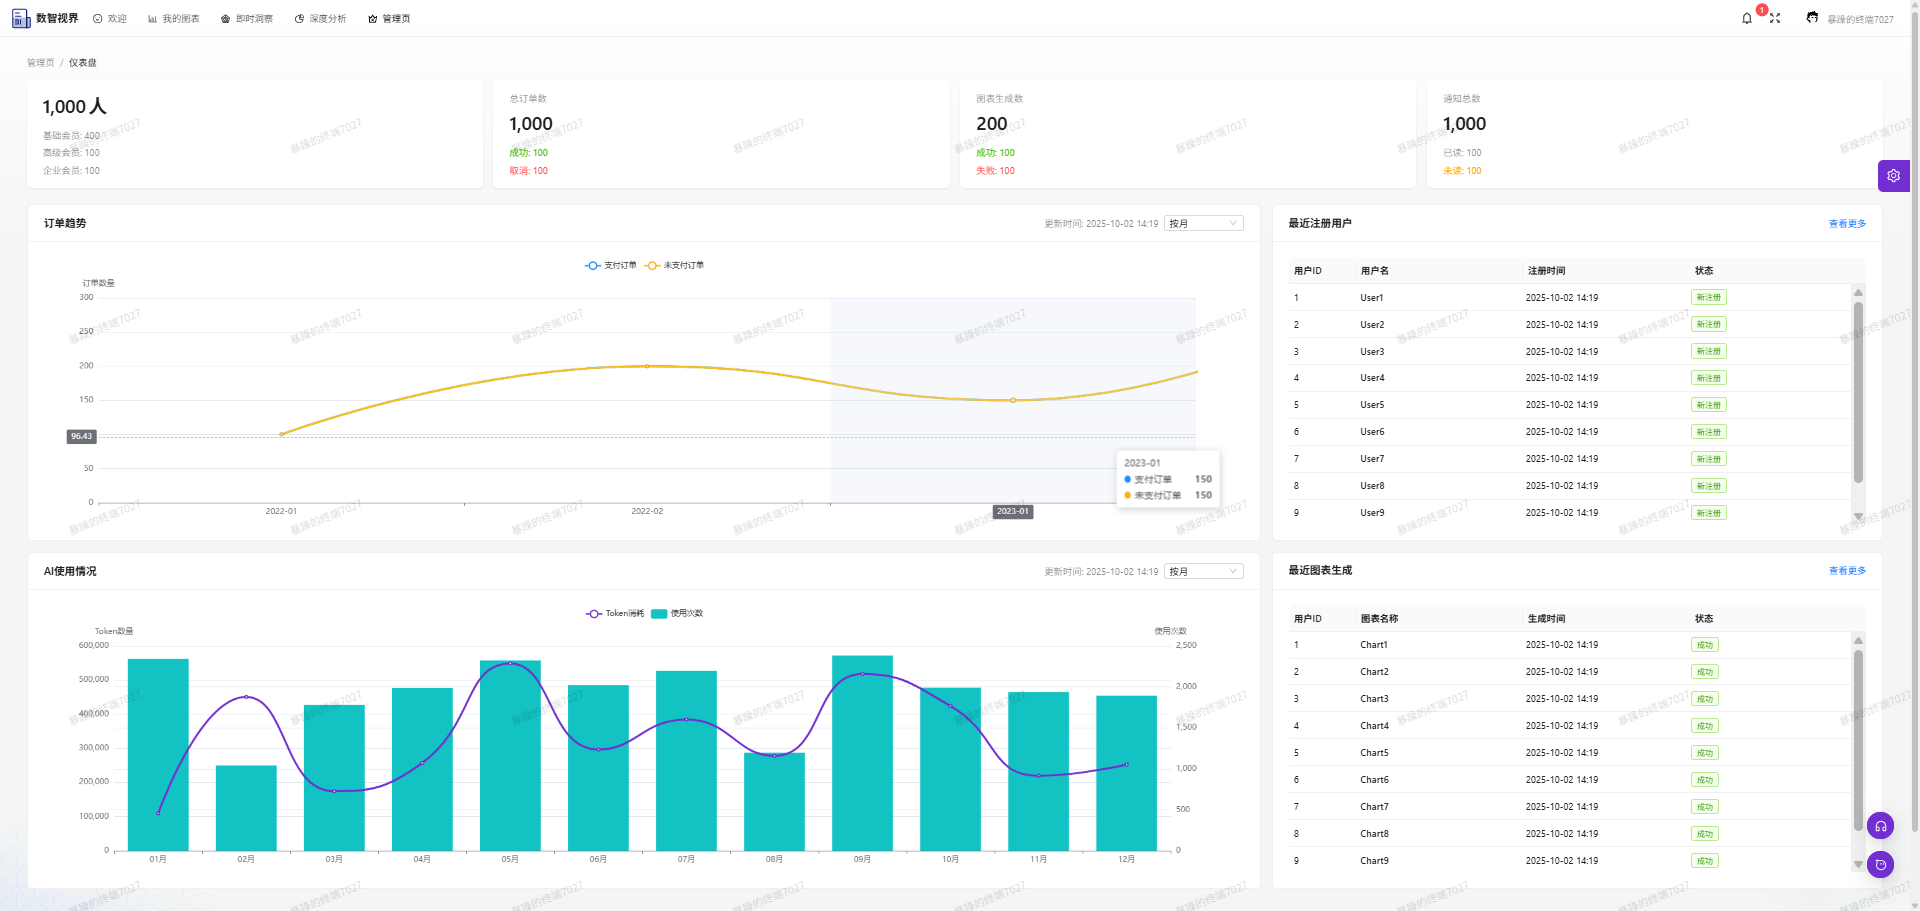Expand the 按月 dropdown in 订单趋势
Viewport: 1920px width, 911px height.
point(1203,224)
